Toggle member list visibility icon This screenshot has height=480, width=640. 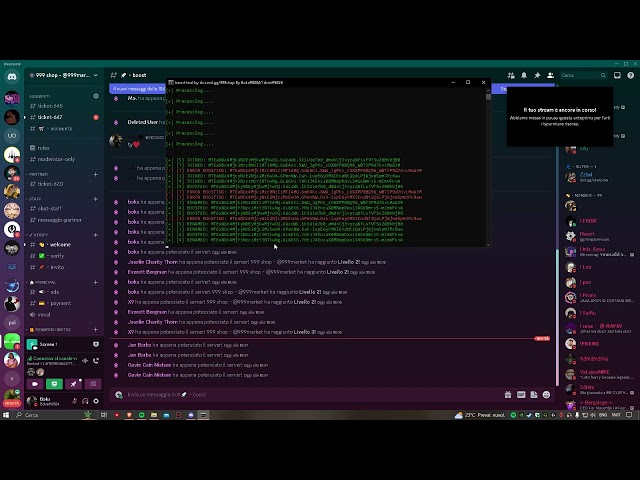550,75
